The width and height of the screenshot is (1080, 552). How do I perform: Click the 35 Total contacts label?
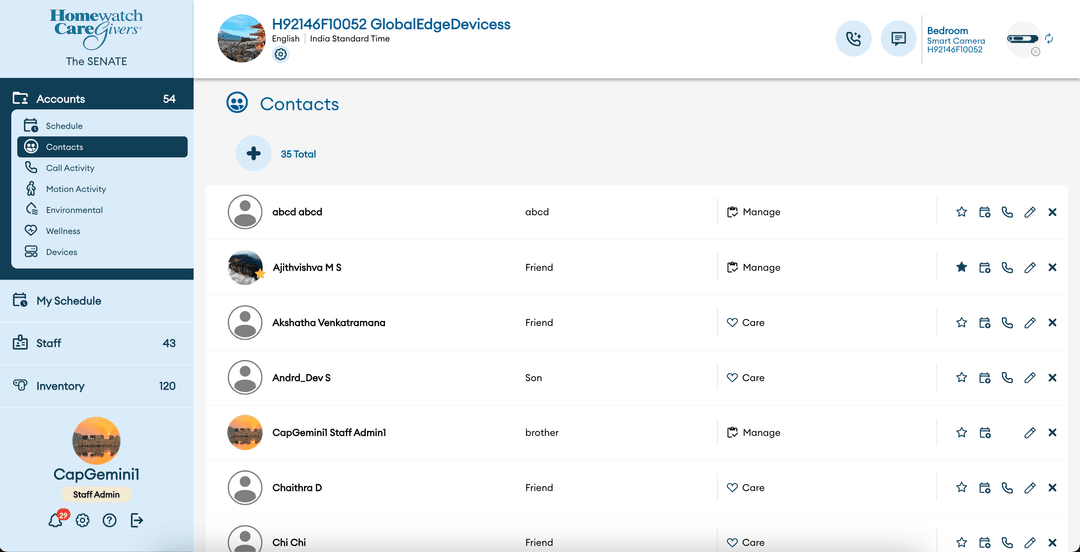click(298, 154)
